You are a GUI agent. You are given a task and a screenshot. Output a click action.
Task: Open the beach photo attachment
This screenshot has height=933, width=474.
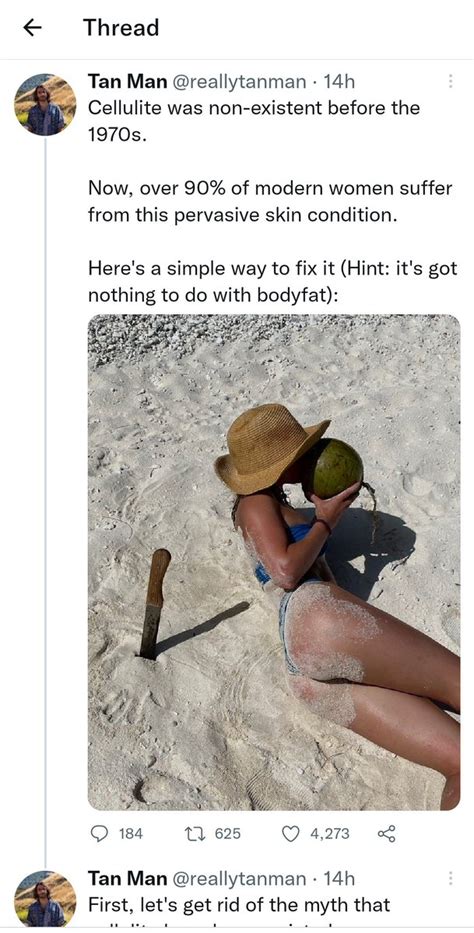[x=274, y=562]
